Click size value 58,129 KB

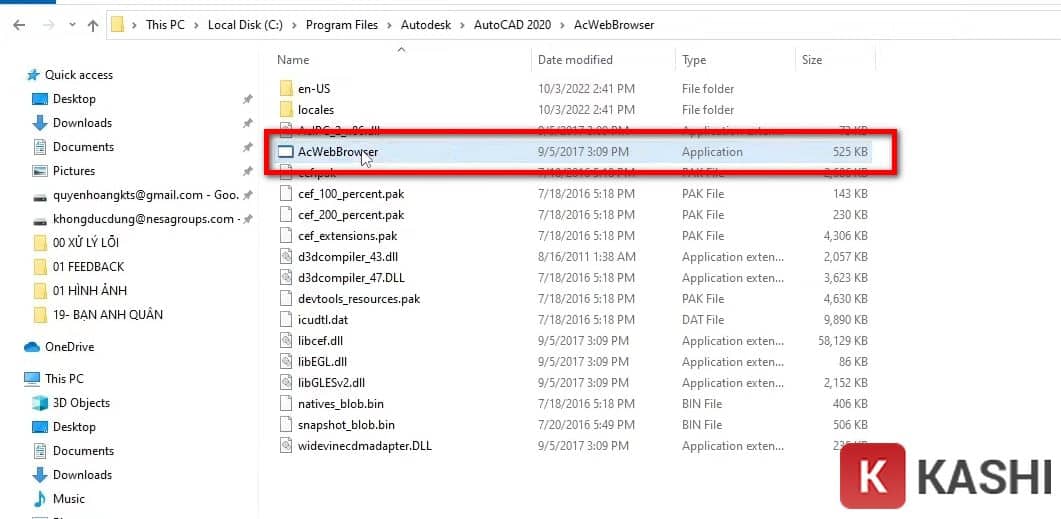pyautogui.click(x=842, y=340)
